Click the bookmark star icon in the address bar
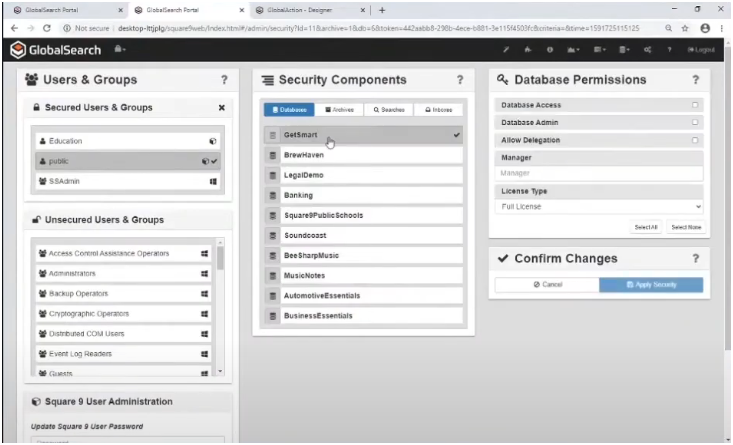 click(x=685, y=28)
